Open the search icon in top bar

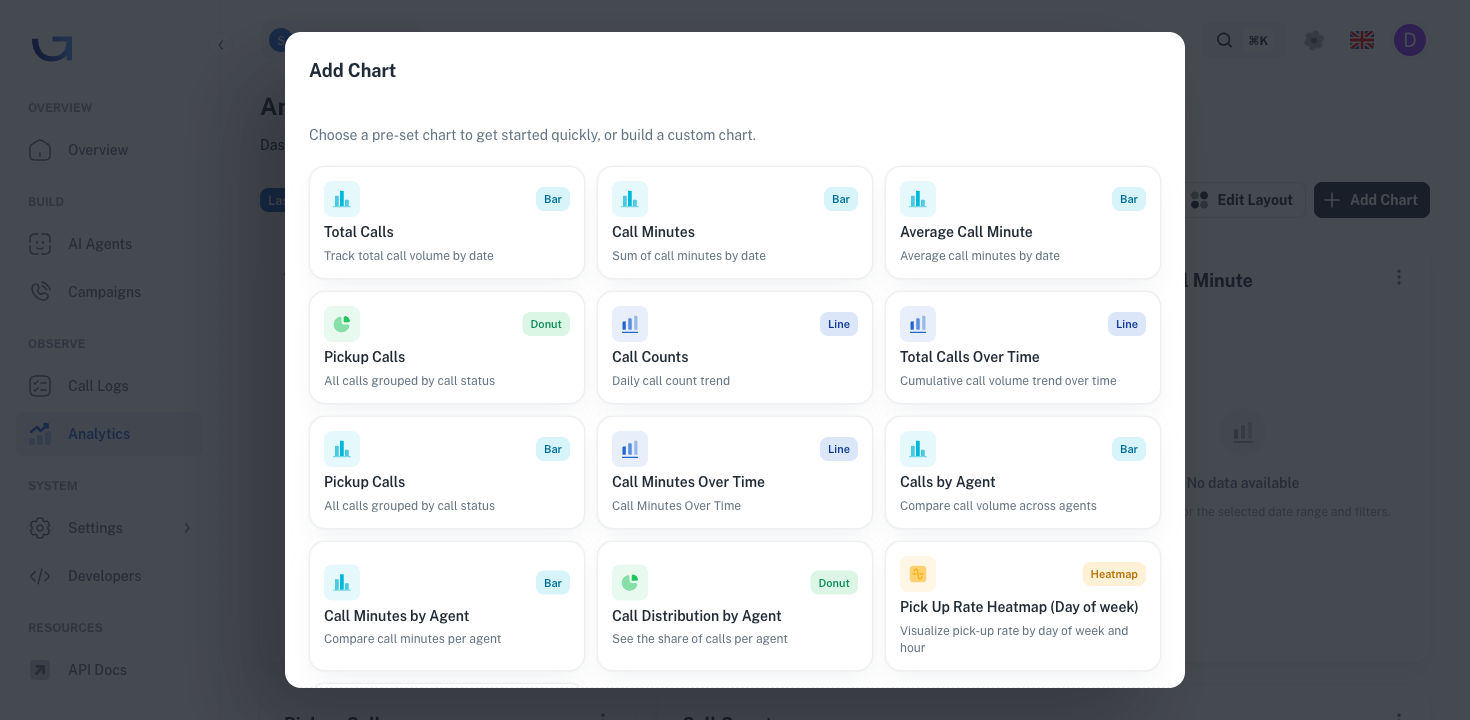coord(1224,40)
